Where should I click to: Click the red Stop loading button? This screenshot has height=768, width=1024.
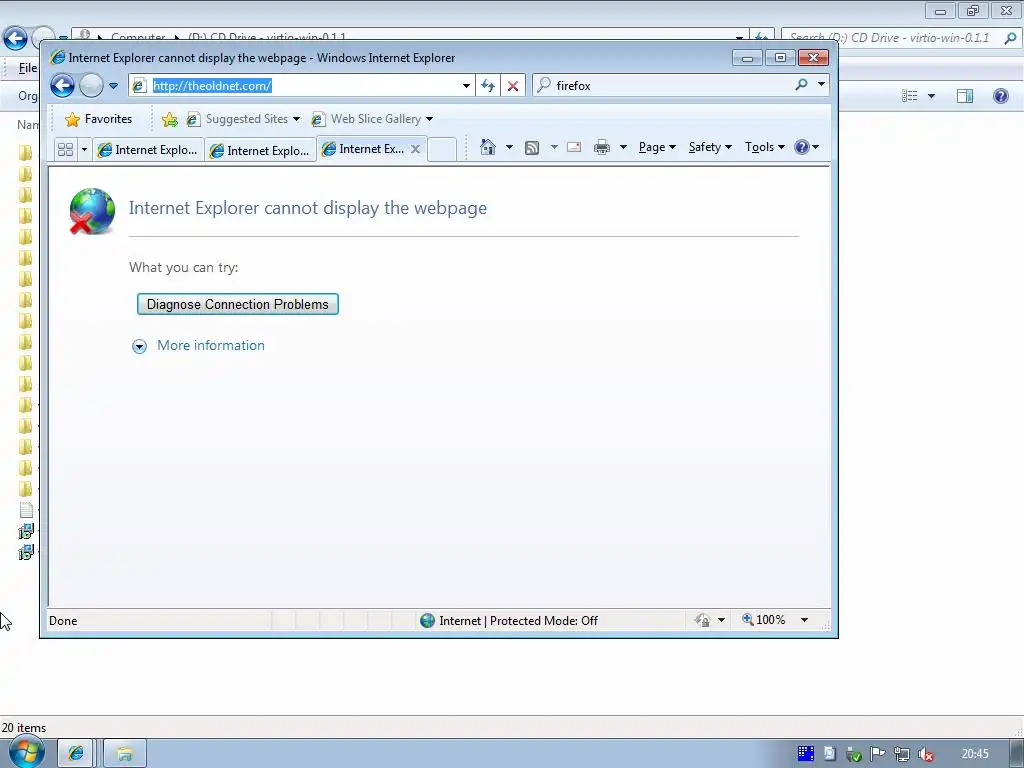(x=513, y=86)
